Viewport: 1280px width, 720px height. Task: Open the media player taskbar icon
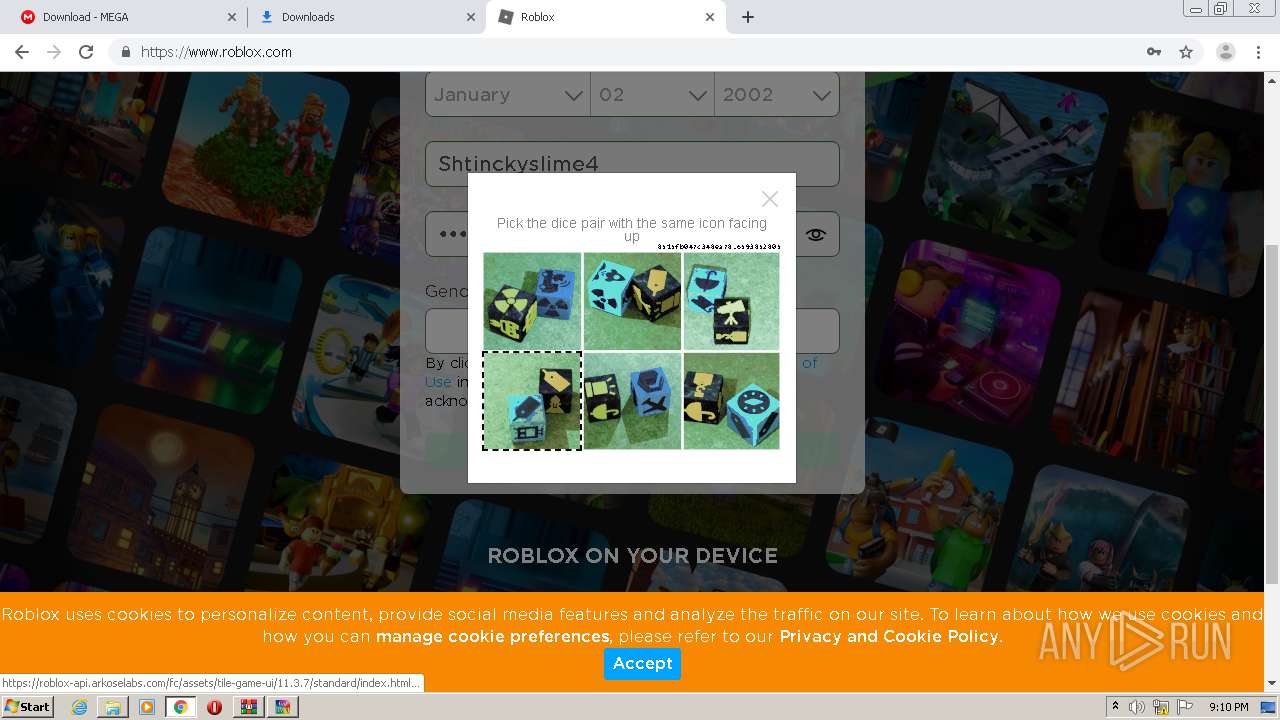147,707
